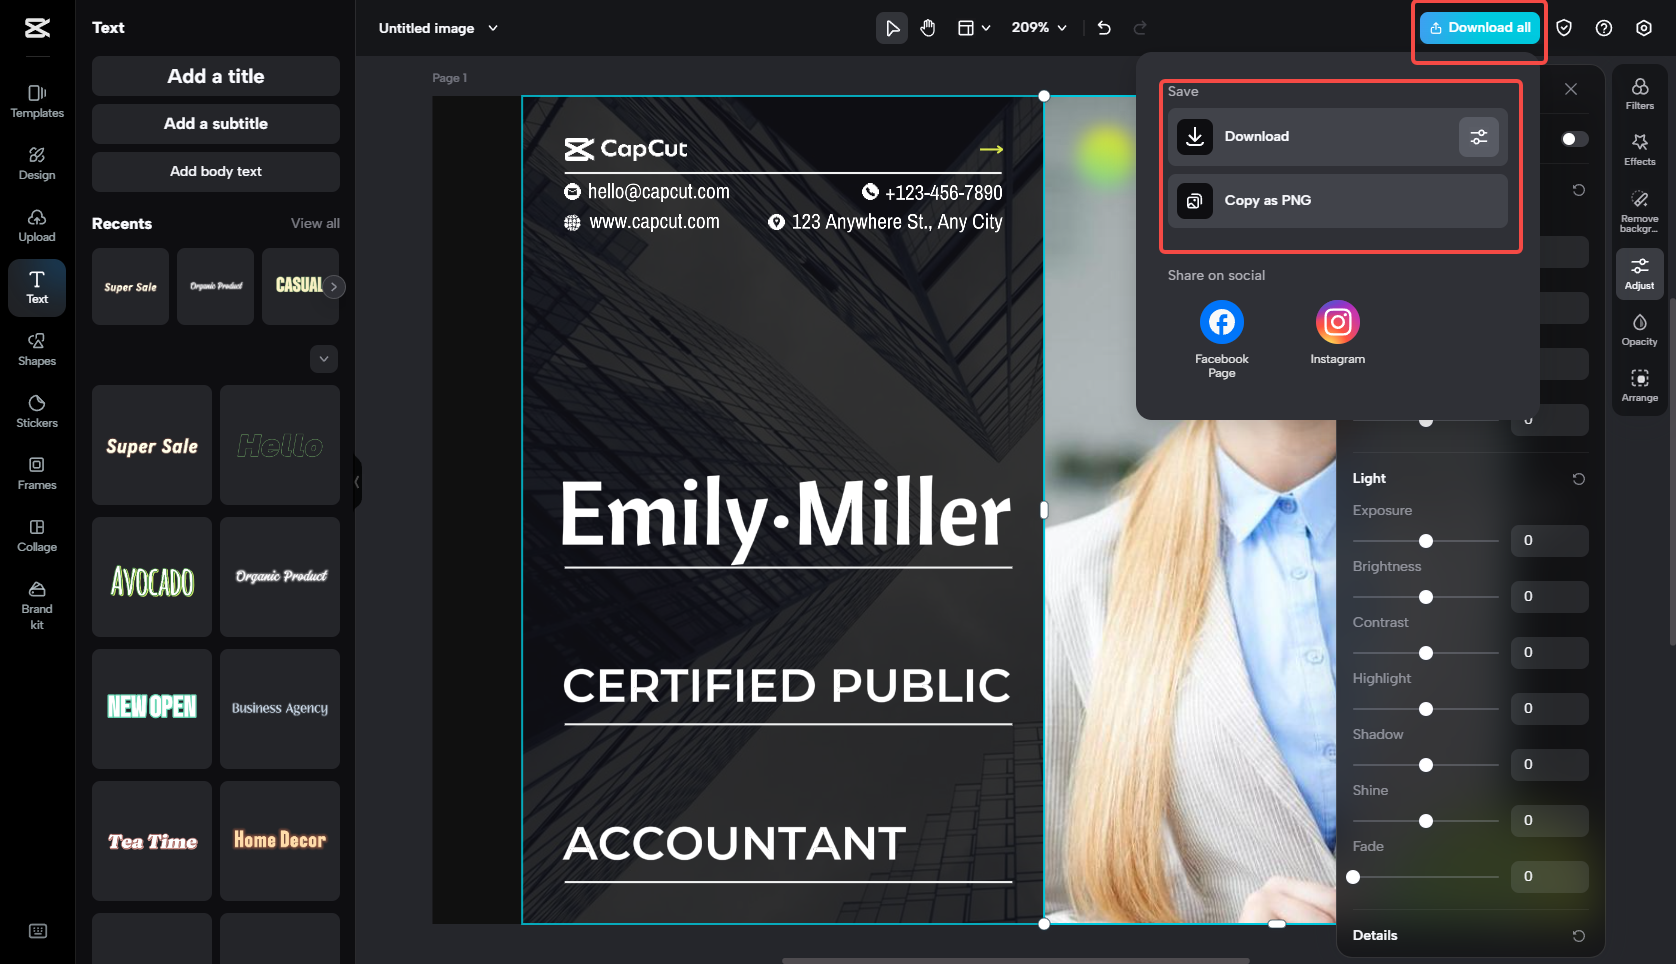Open the Brand kit panel
Image resolution: width=1676 pixels, height=964 pixels.
point(36,604)
